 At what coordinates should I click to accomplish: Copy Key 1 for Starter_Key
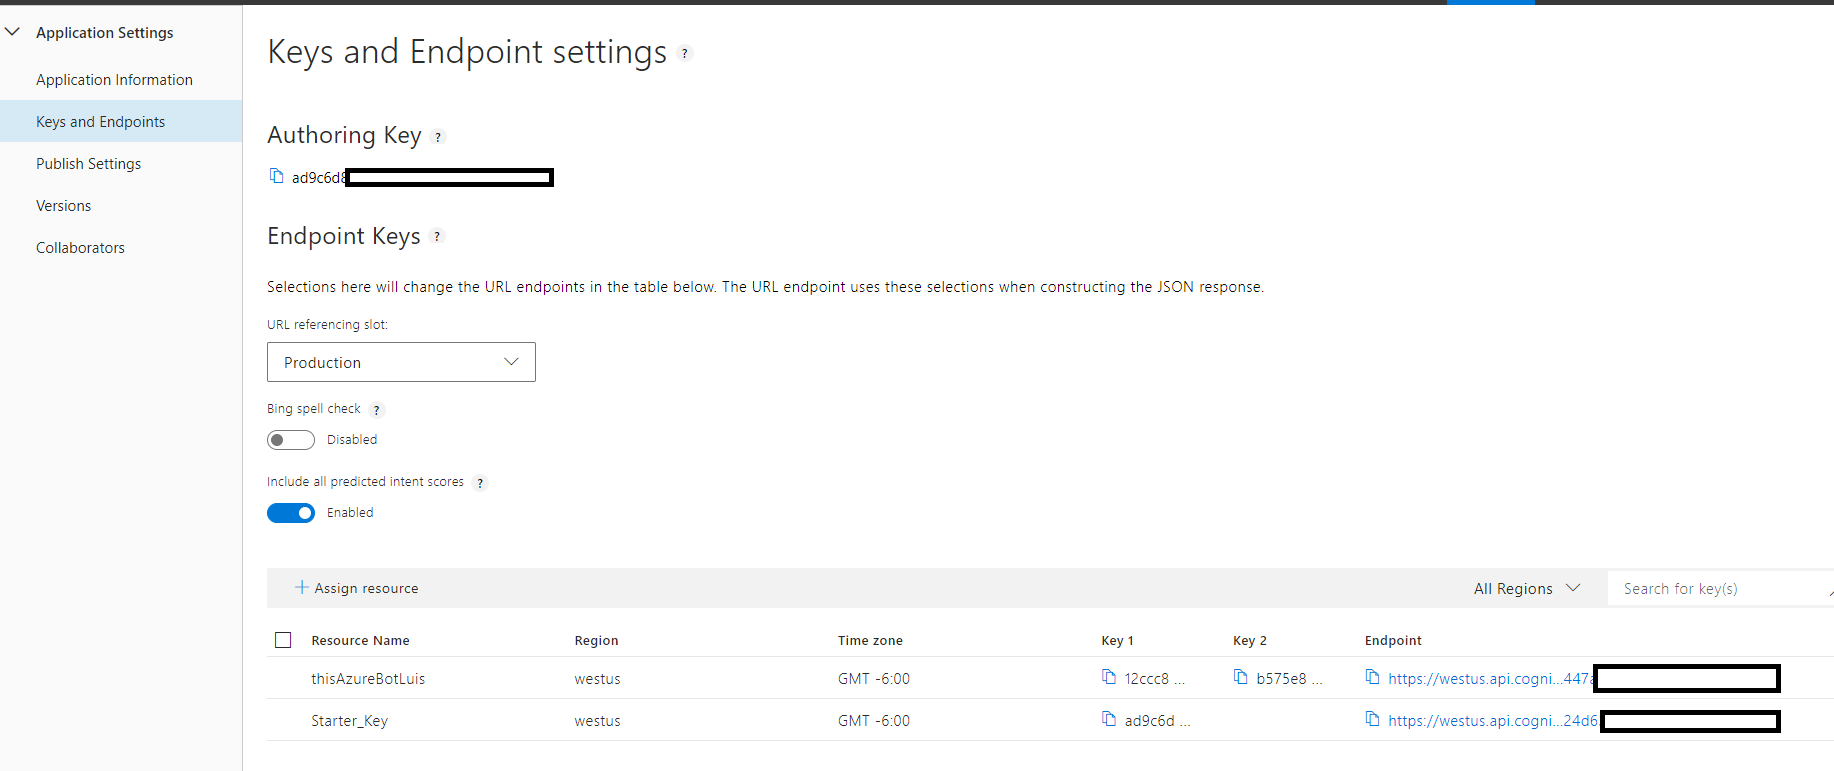pos(1109,719)
